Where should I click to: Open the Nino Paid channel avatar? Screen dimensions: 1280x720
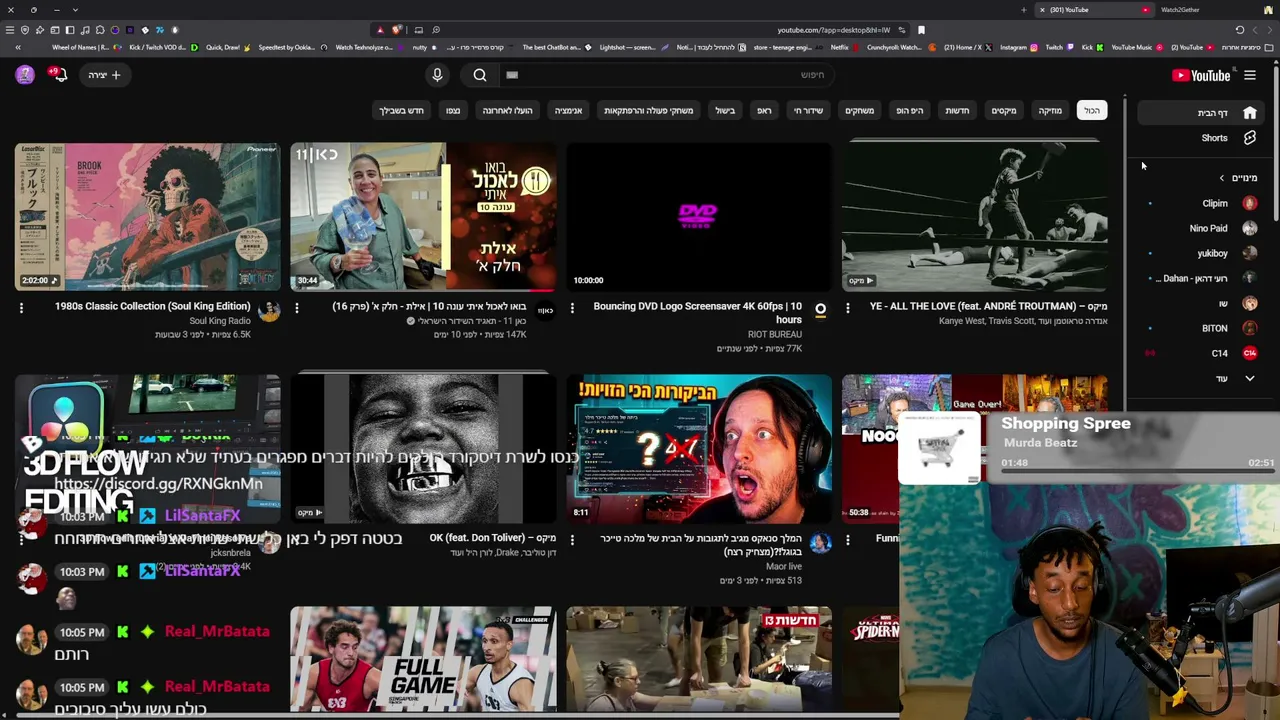pos(1249,228)
